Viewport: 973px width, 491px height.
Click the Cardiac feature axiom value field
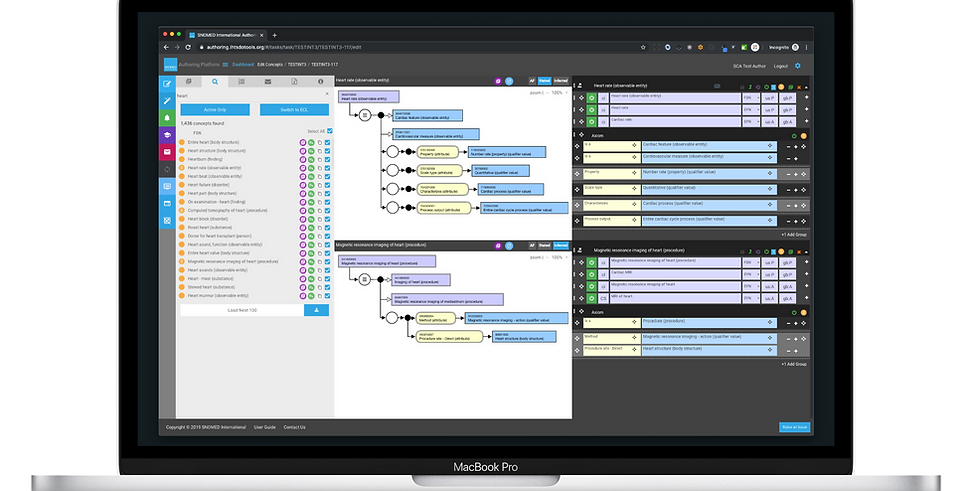click(x=709, y=145)
